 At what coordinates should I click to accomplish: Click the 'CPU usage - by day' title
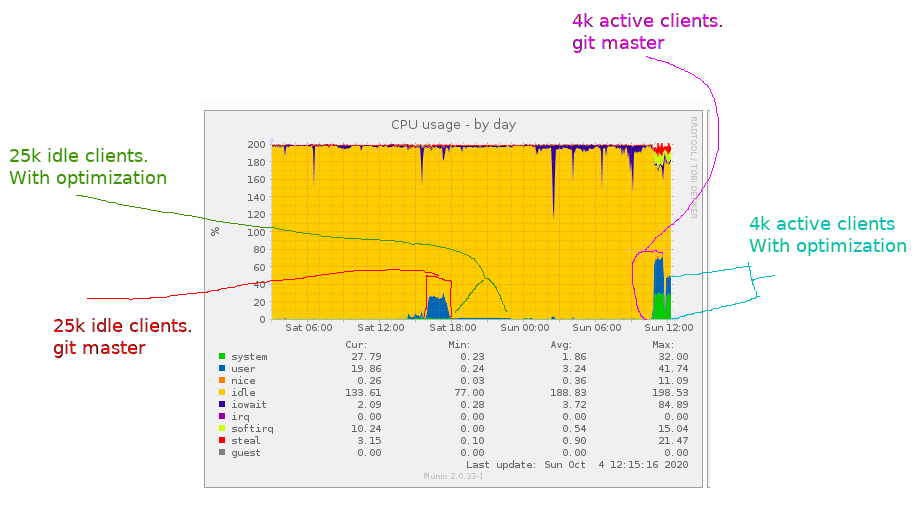point(453,125)
